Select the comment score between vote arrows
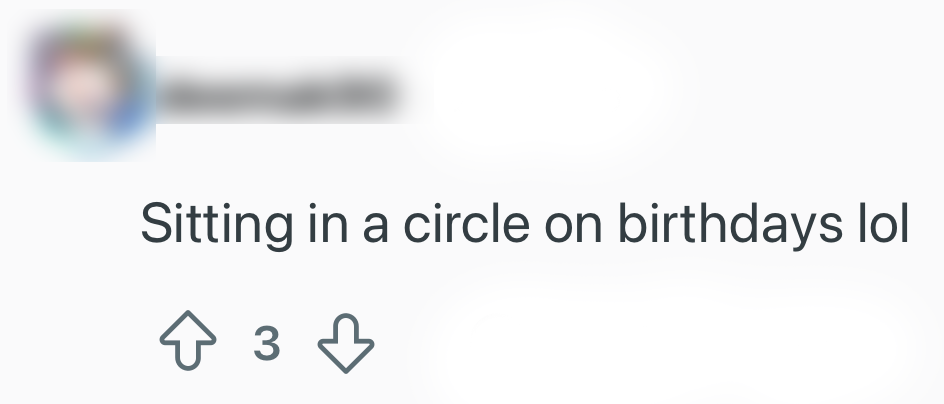Viewport: 944px width, 404px height. click(x=267, y=344)
